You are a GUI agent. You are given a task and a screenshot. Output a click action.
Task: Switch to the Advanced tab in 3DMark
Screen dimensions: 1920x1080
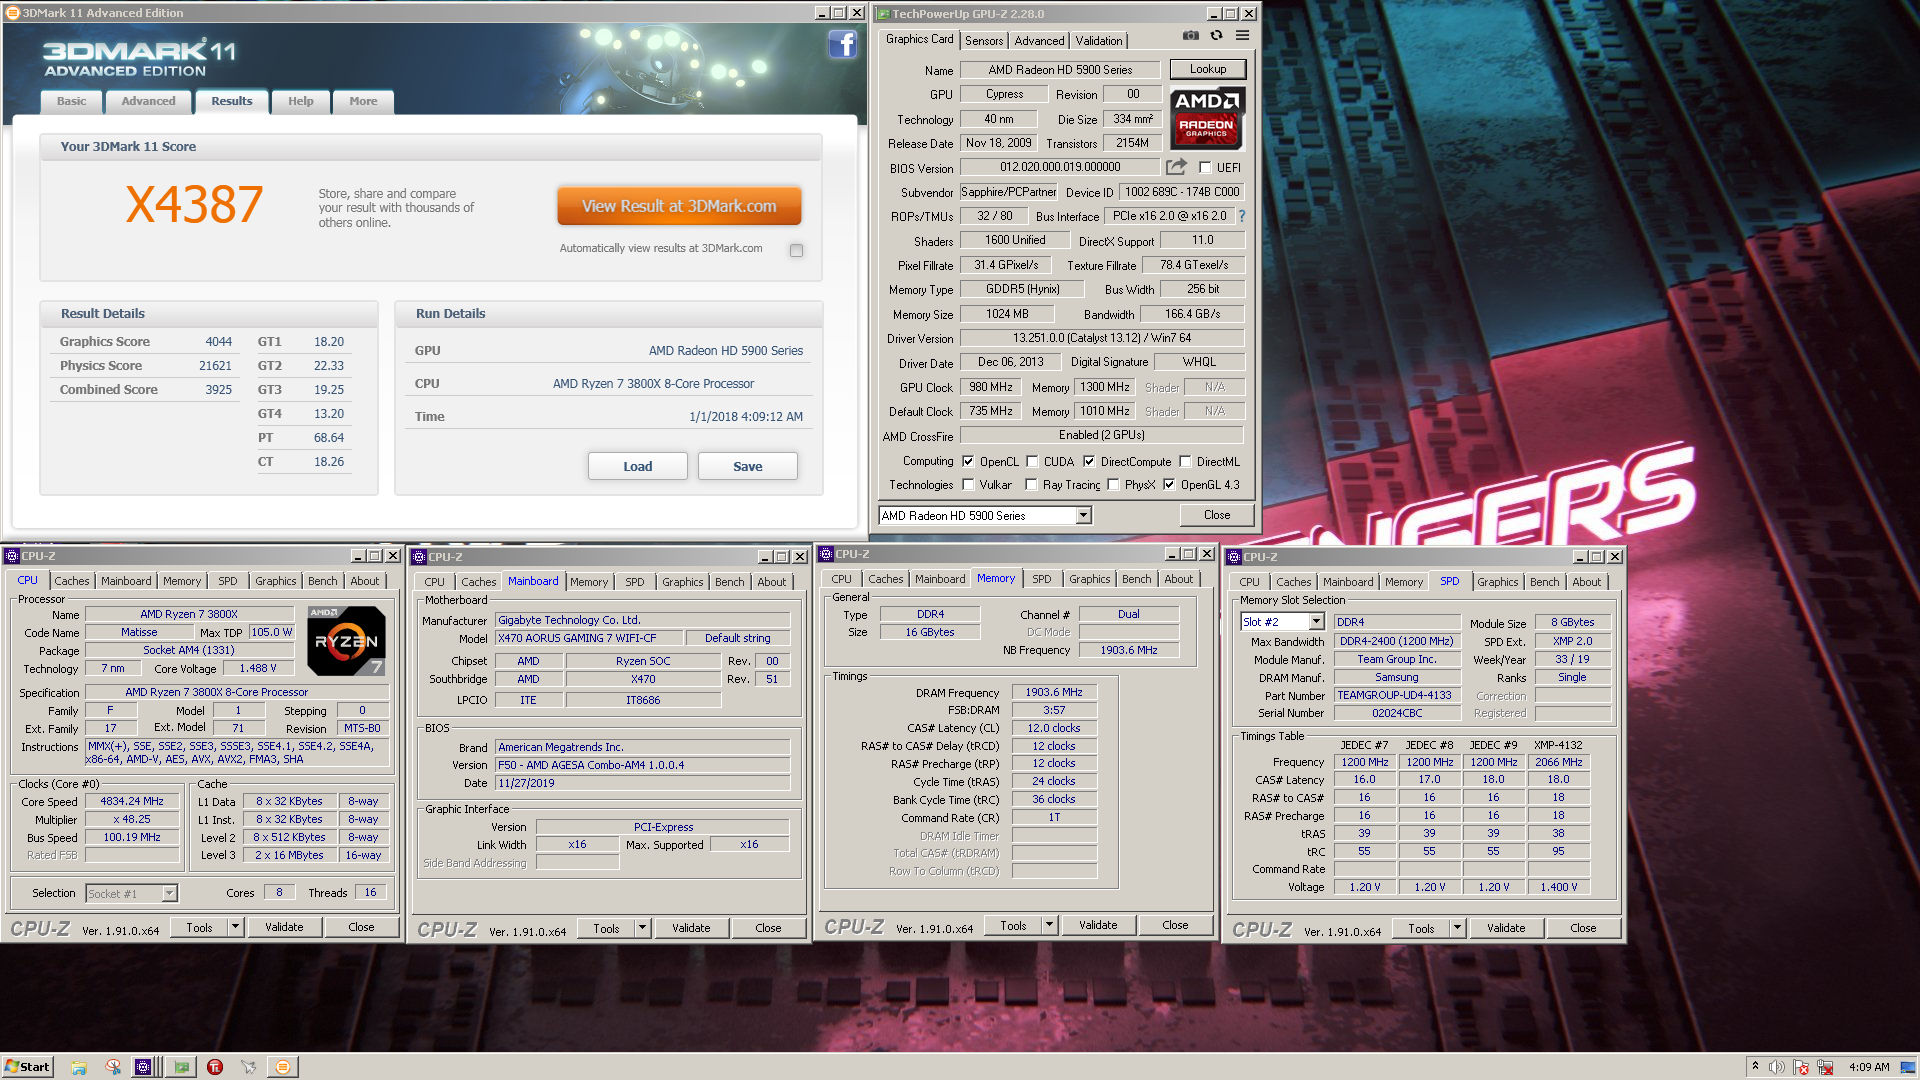click(x=148, y=101)
